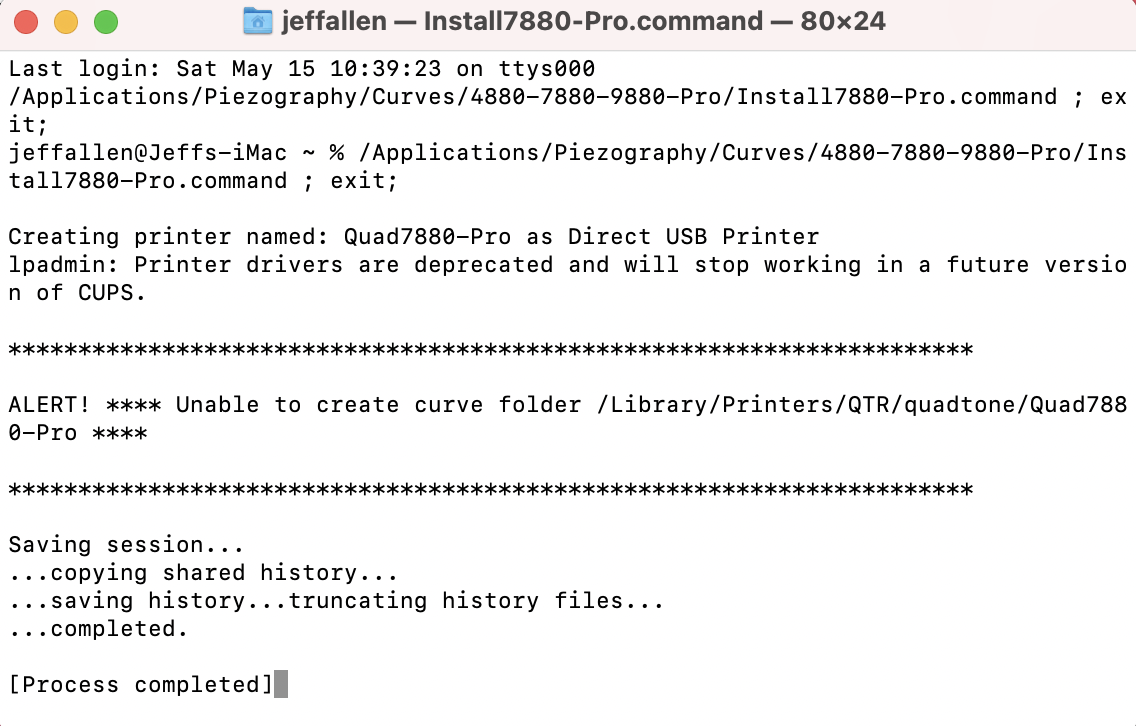Click the Quad7880-Pro printer name text

[x=427, y=237]
